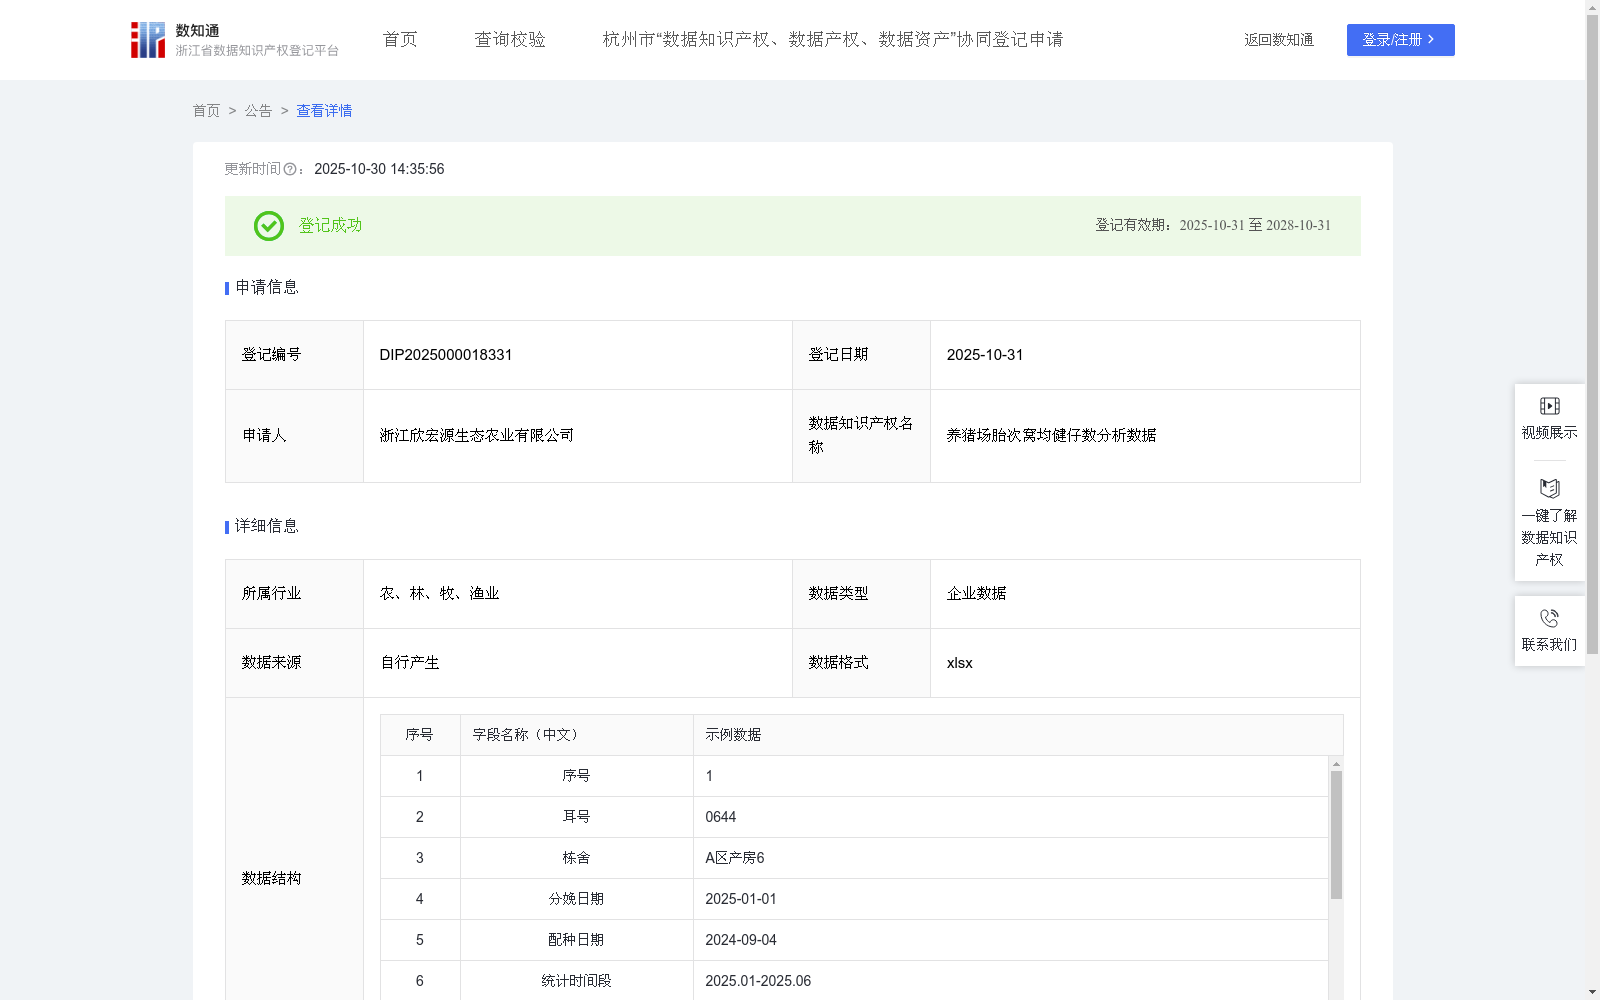Image resolution: width=1600 pixels, height=1000 pixels.
Task: Click the 详细信息 section heading
Action: point(267,527)
